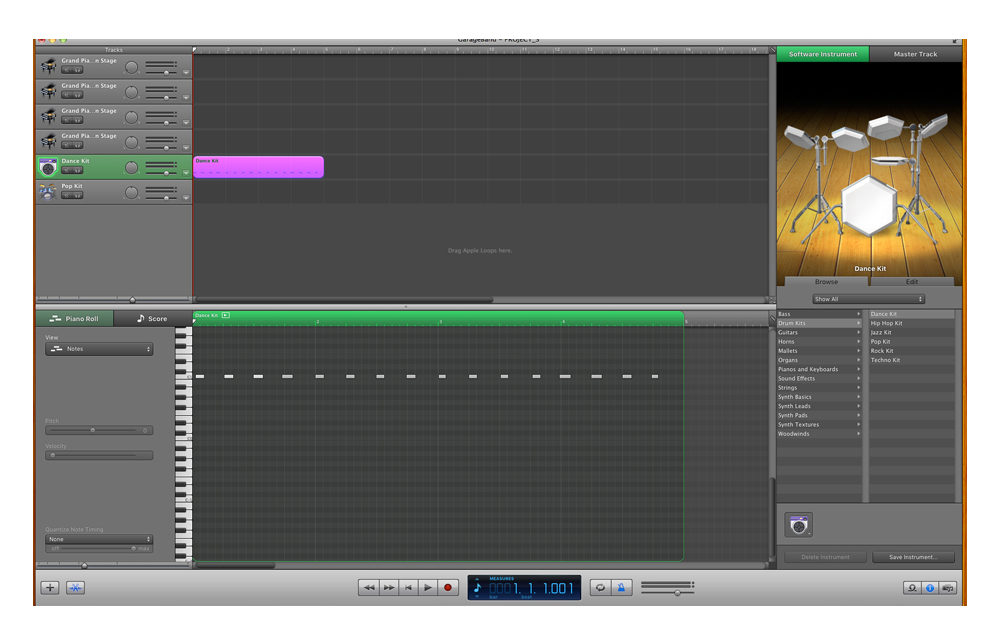
Task: Click the timeline horizontal scrollbar
Action: pyautogui.click(x=344, y=300)
